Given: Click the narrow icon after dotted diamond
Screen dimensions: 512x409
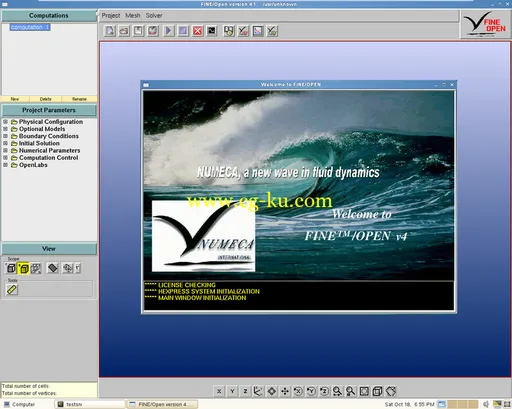Looking at the screenshot, I should [78, 268].
